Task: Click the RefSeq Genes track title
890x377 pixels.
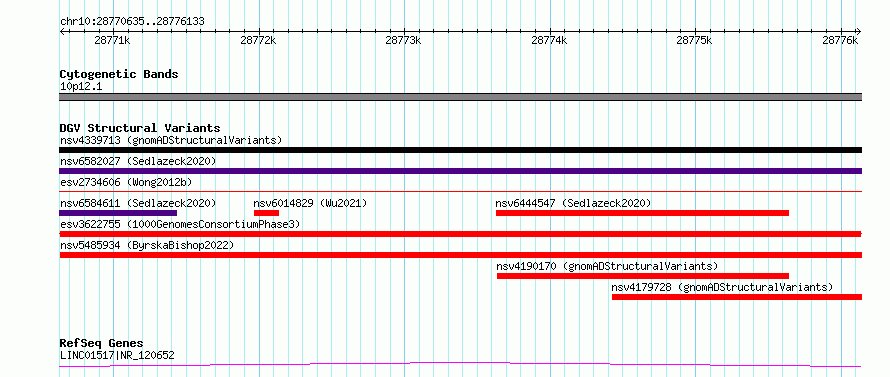Action: click(102, 344)
